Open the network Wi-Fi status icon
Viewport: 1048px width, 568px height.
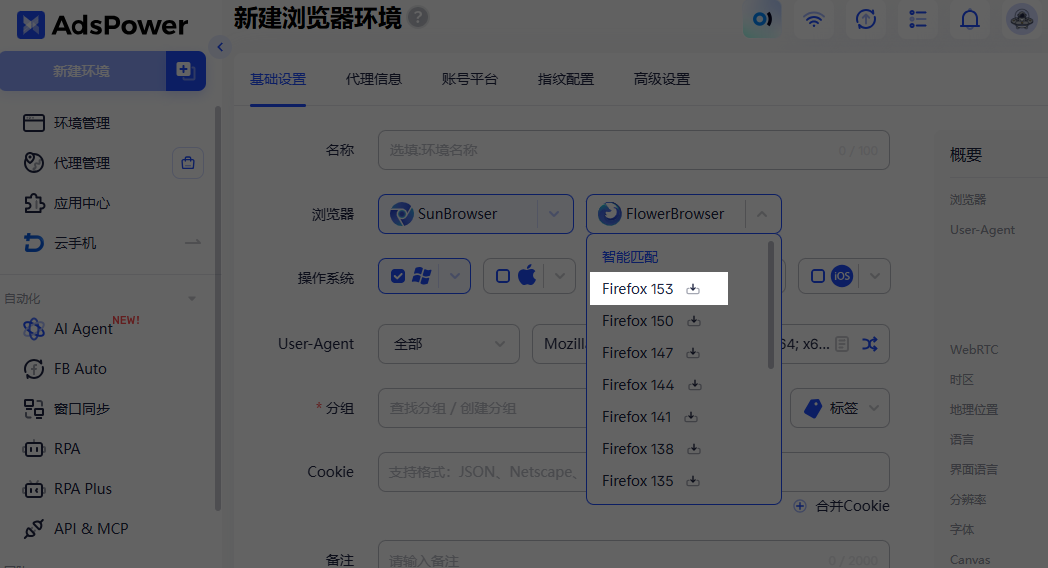click(813, 19)
